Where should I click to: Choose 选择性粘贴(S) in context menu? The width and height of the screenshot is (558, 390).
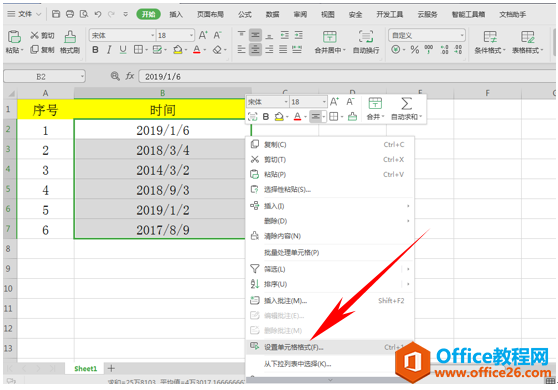(x=330, y=189)
